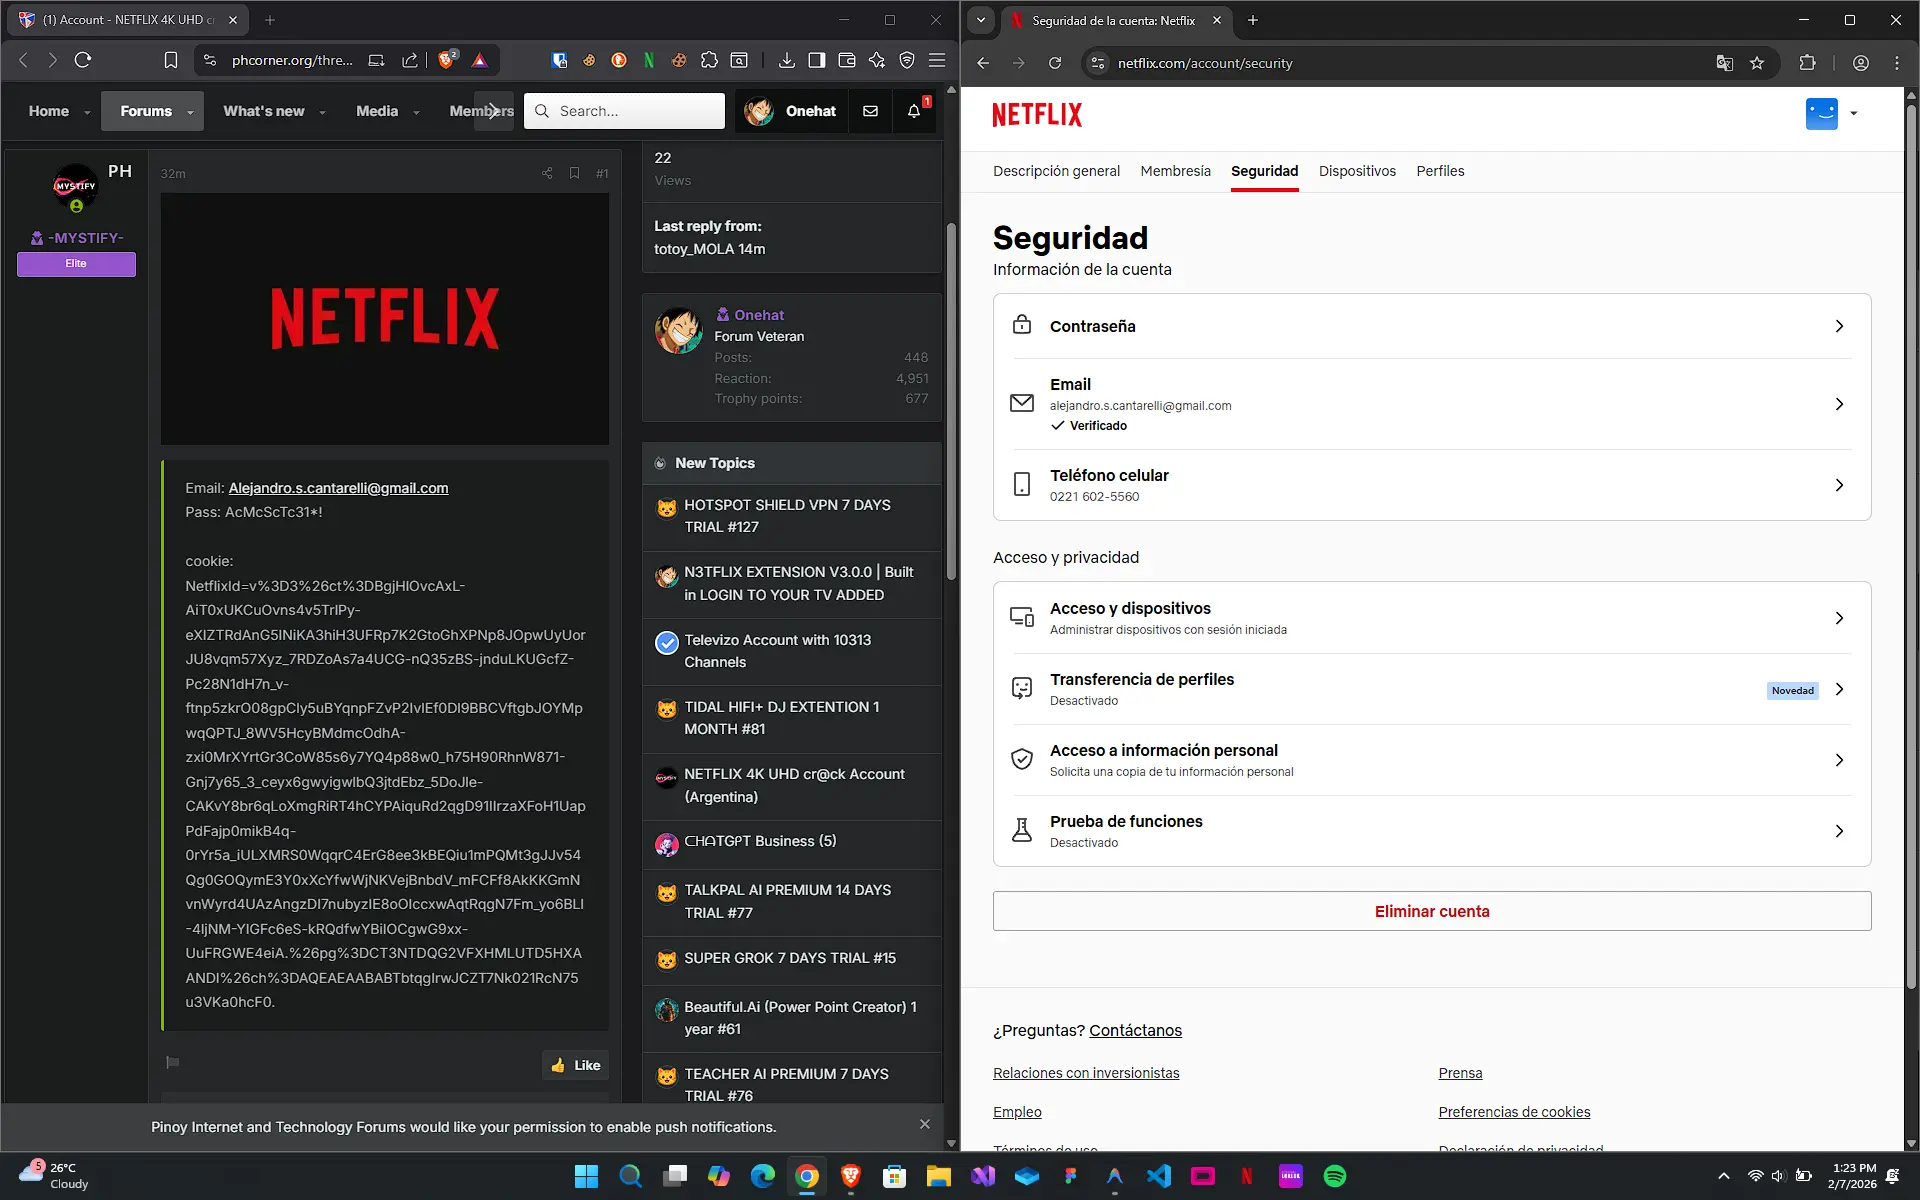
Task: Expand the Media menu dropdown arrow
Action: click(416, 112)
